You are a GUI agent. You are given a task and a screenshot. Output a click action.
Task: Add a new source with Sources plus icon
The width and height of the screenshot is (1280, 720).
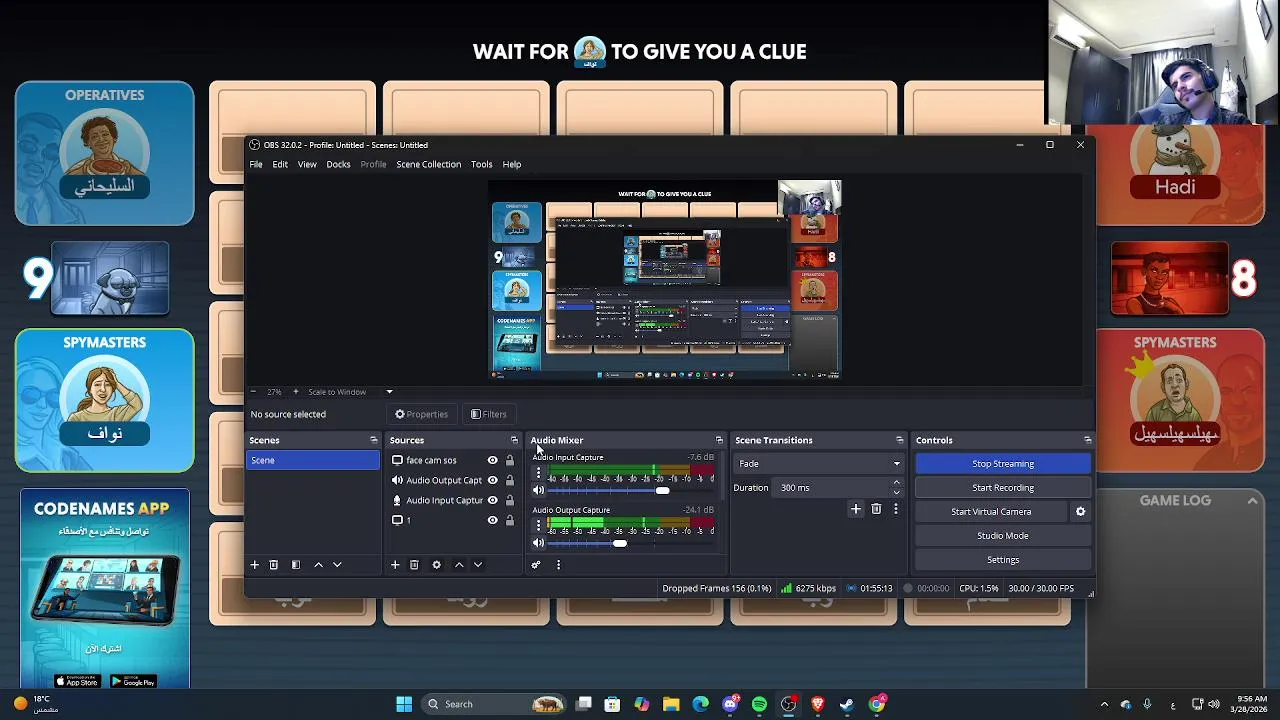click(395, 565)
